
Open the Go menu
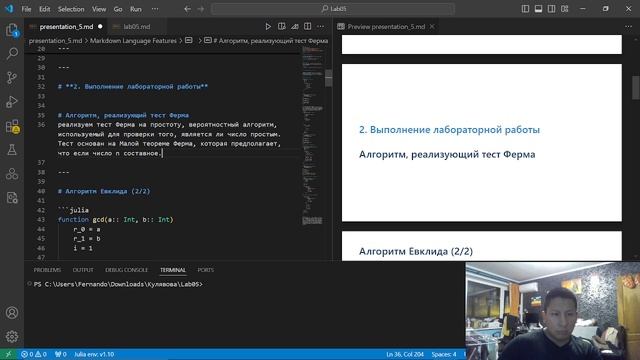[x=118, y=9]
